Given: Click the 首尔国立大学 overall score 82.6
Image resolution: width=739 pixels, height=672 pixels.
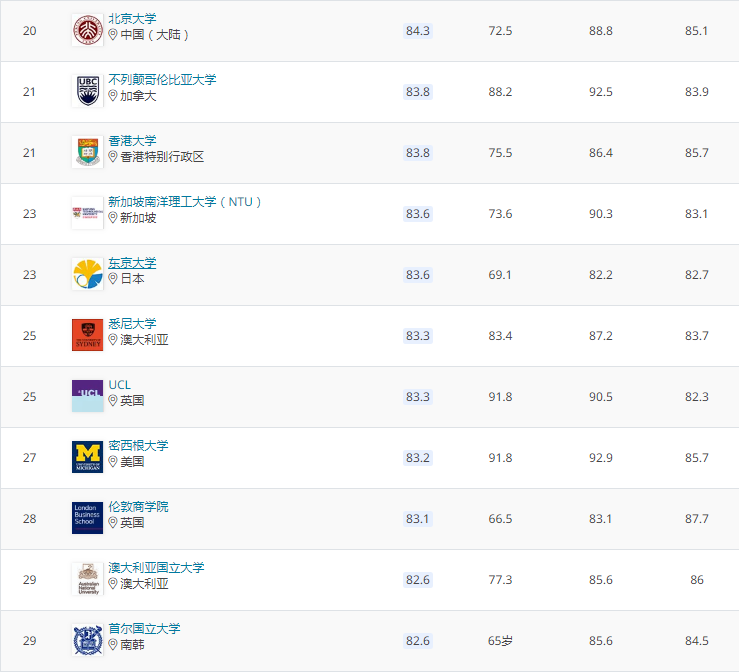Looking at the screenshot, I should [418, 640].
